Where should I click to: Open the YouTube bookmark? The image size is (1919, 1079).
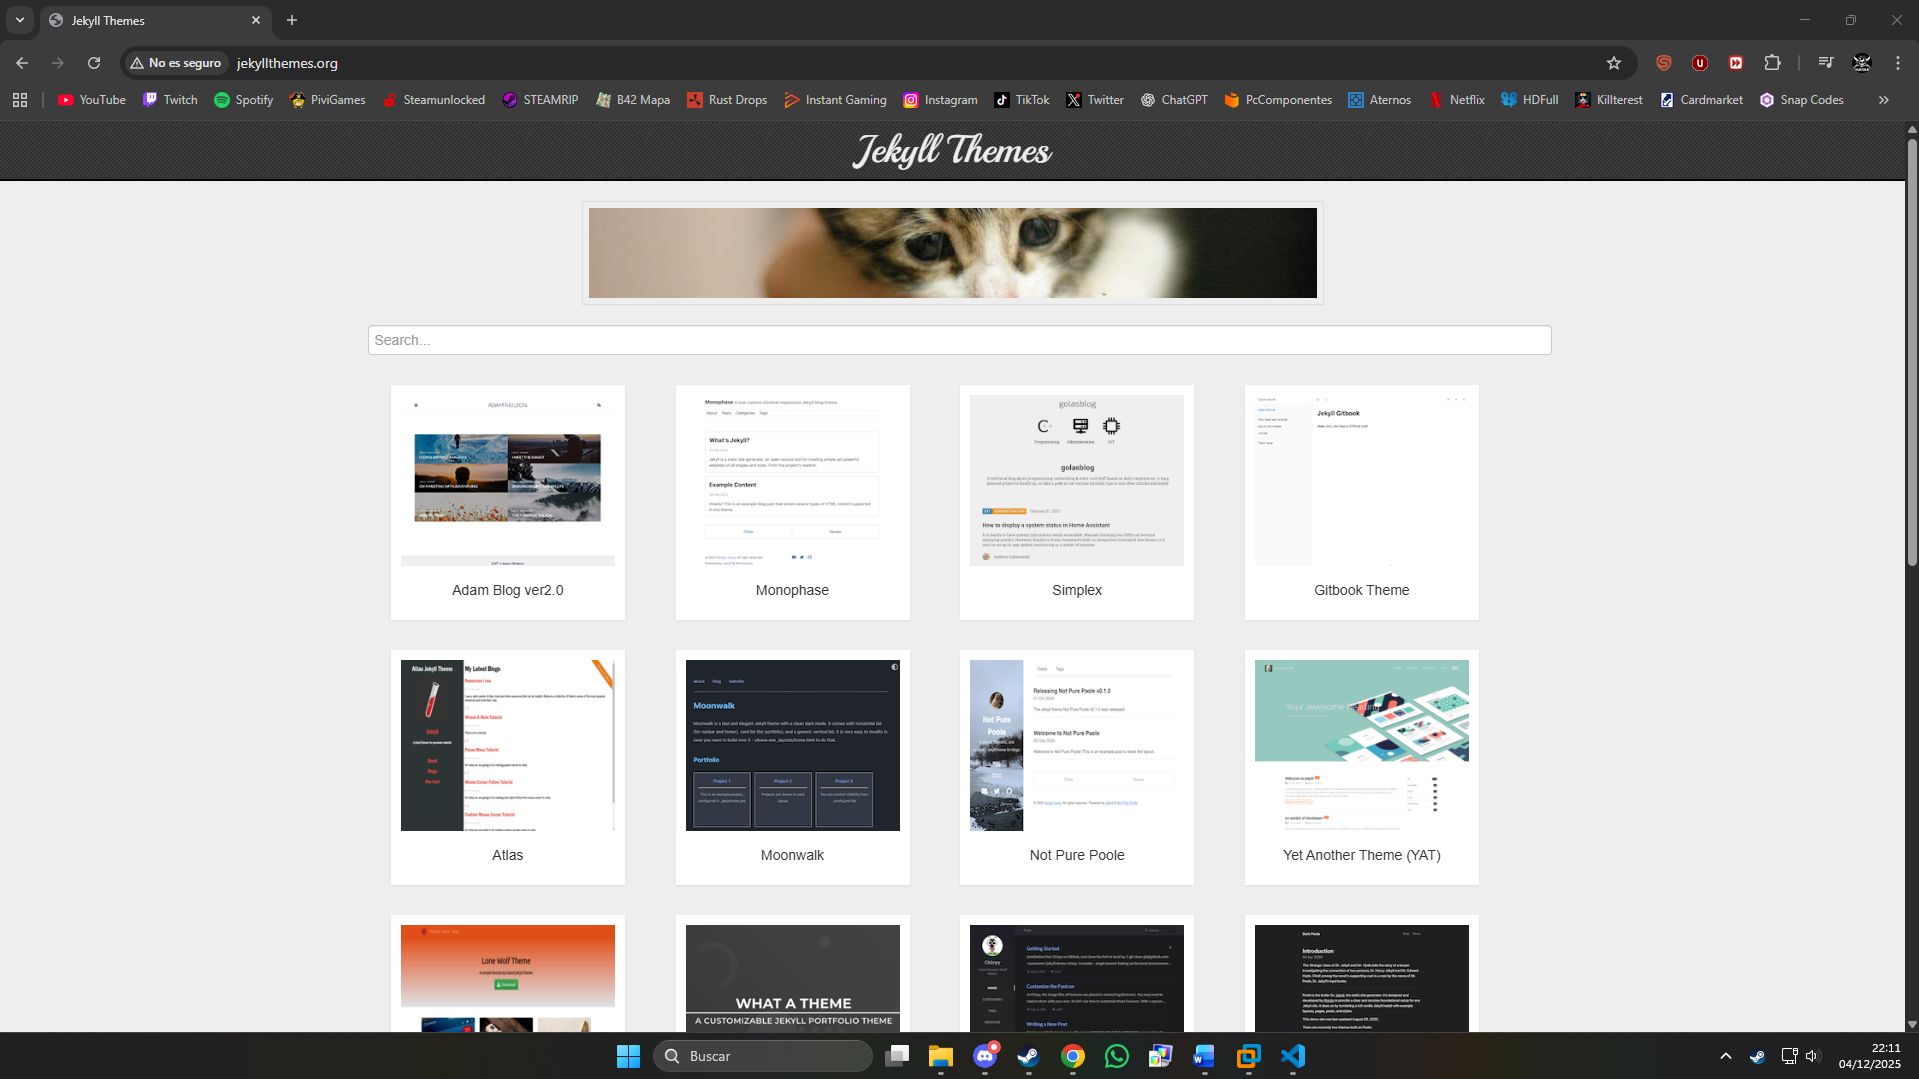click(92, 100)
